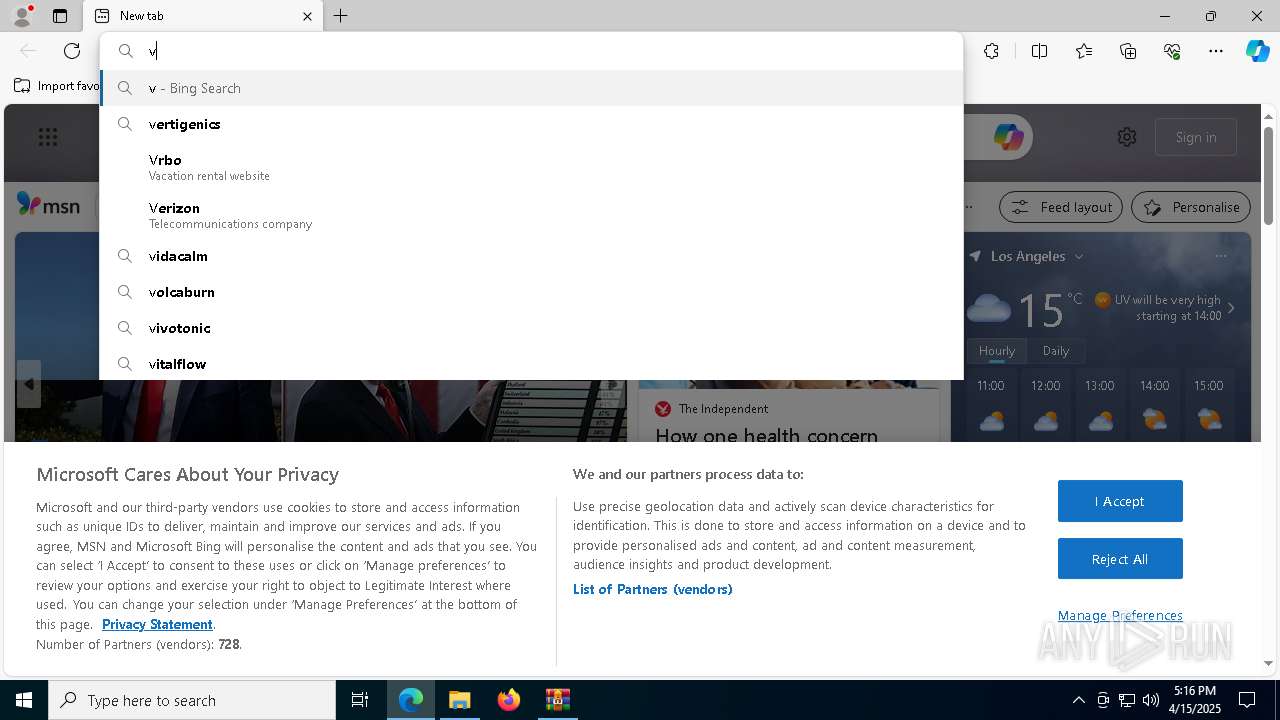Image resolution: width=1280 pixels, height=720 pixels.
Task: Open The Independent health concern article
Action: click(766, 435)
